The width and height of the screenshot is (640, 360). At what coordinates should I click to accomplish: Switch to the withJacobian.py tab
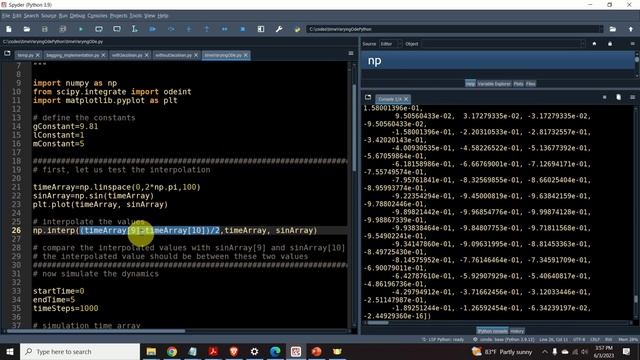click(x=127, y=55)
